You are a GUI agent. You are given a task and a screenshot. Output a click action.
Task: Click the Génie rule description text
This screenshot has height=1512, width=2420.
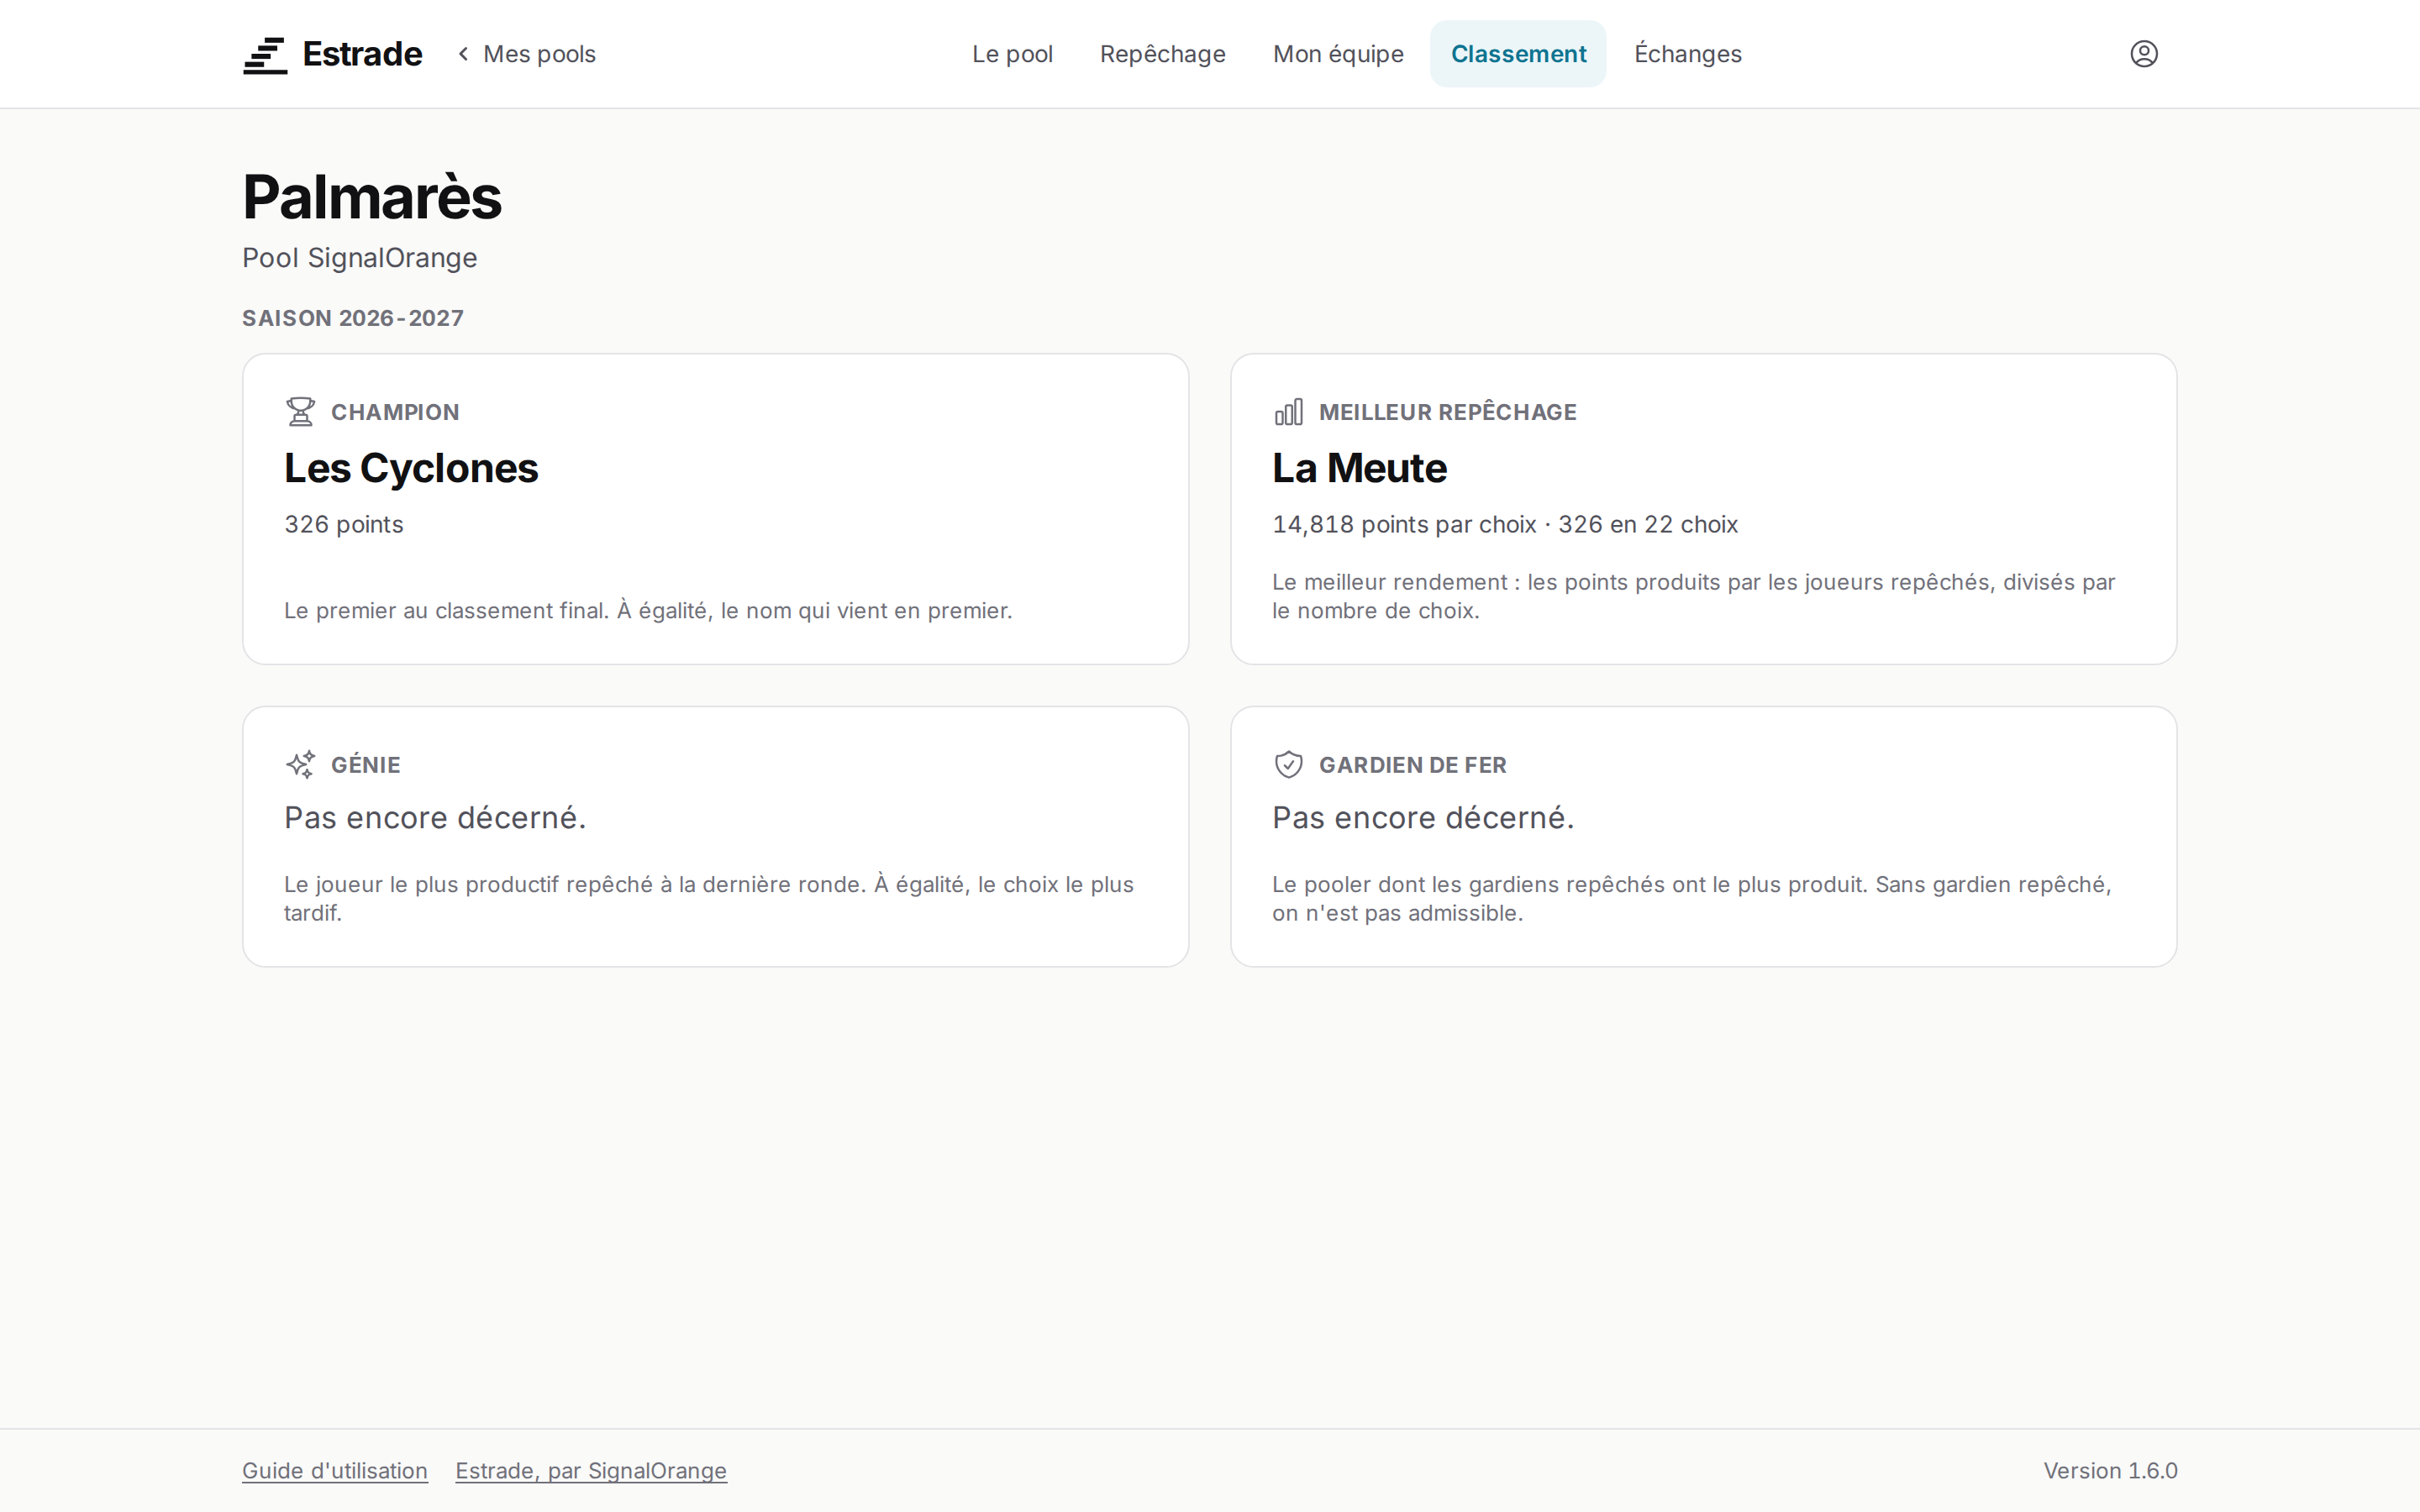pyautogui.click(x=708, y=899)
